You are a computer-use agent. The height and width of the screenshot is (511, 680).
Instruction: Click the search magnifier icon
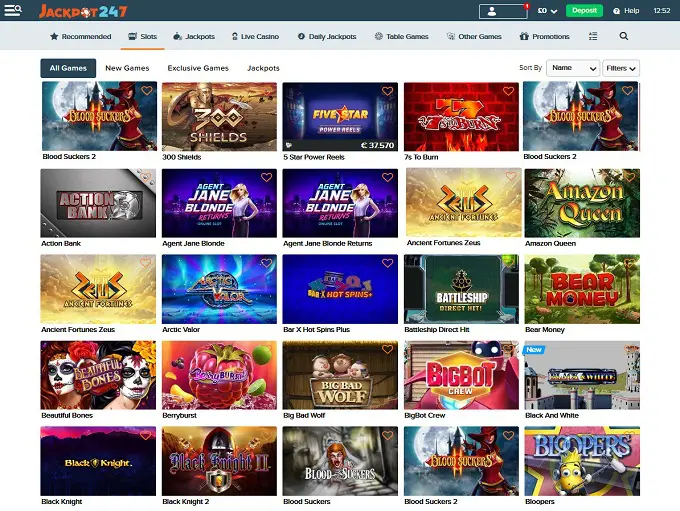[x=624, y=36]
